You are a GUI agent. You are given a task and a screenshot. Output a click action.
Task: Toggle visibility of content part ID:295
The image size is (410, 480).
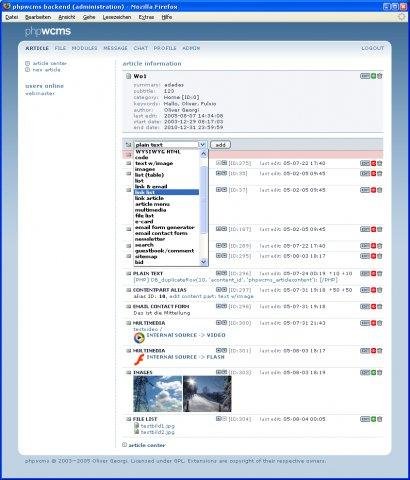point(373,256)
